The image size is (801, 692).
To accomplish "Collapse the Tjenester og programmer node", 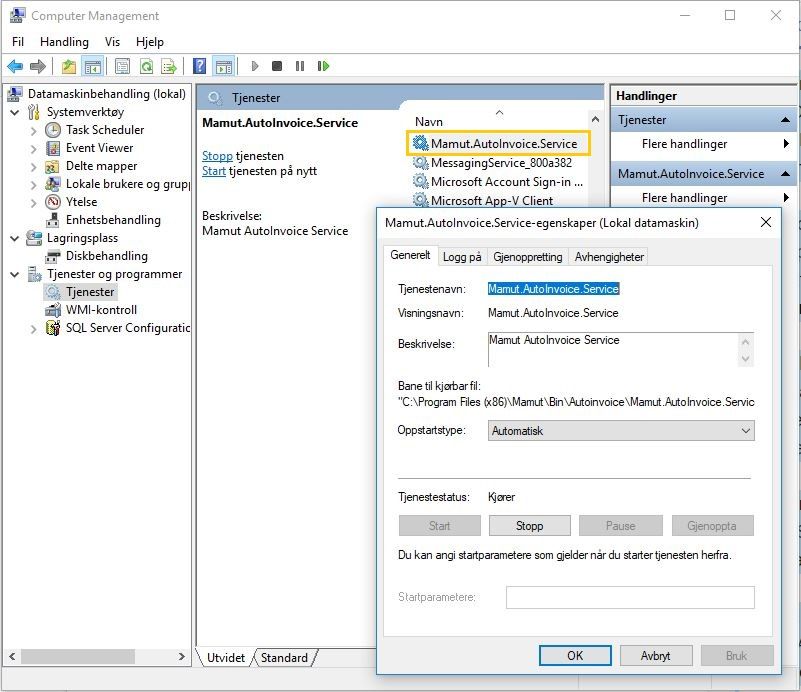I will (x=15, y=274).
